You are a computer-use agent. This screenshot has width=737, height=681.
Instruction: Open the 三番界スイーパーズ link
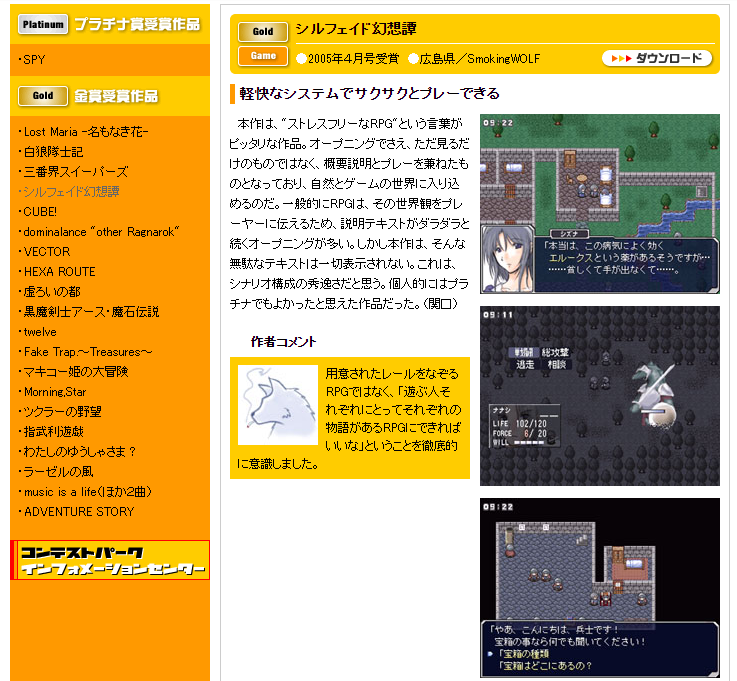(x=76, y=172)
